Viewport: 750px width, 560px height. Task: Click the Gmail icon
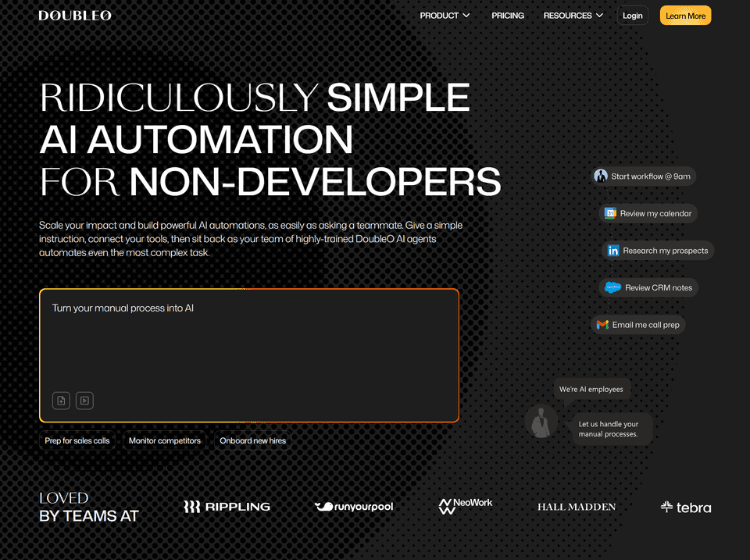coord(602,325)
